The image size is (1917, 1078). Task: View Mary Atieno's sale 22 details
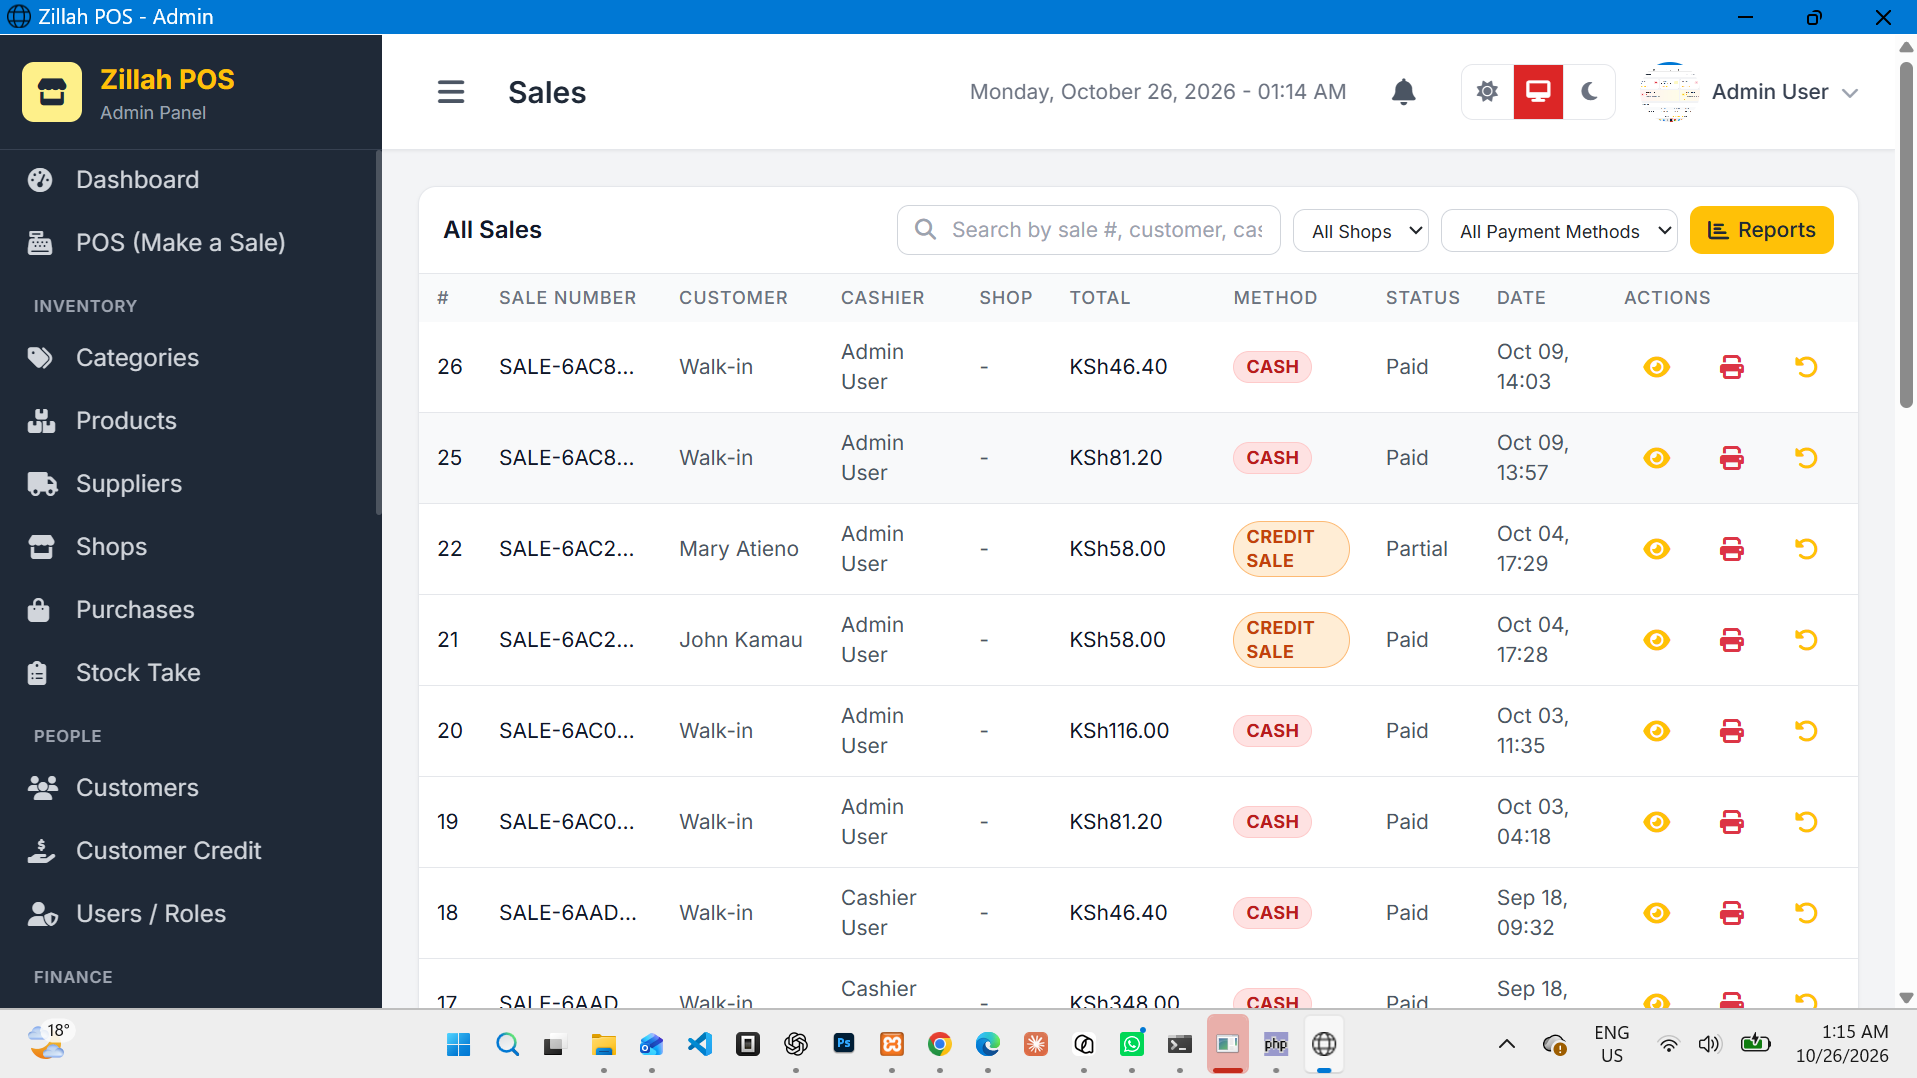point(1657,549)
